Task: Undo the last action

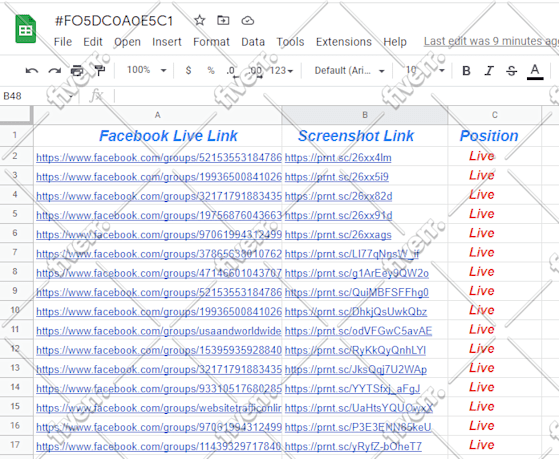Action: coord(32,71)
